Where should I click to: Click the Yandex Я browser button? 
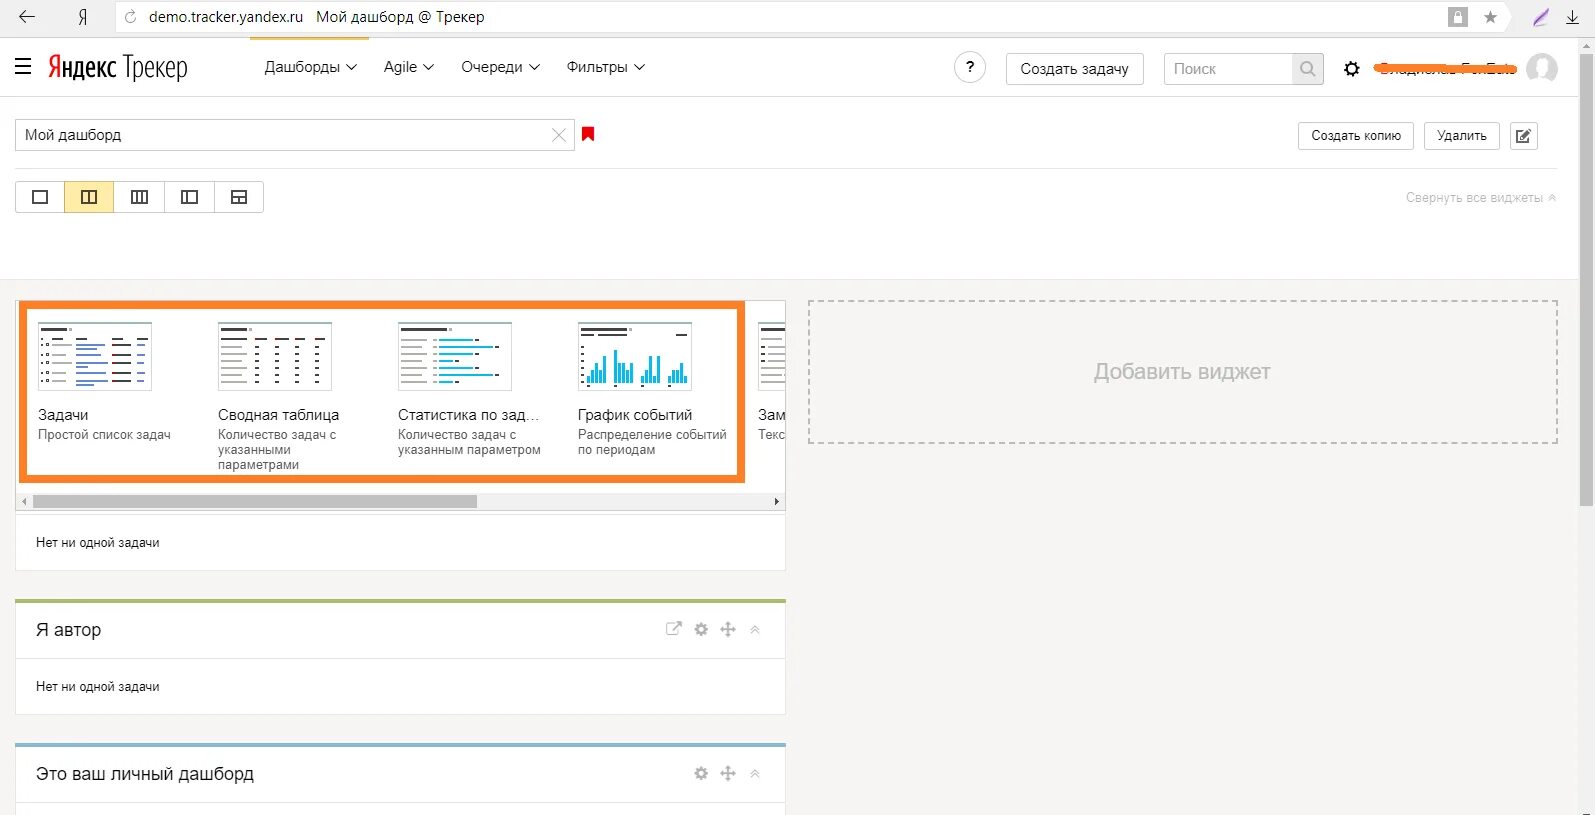pyautogui.click(x=82, y=17)
